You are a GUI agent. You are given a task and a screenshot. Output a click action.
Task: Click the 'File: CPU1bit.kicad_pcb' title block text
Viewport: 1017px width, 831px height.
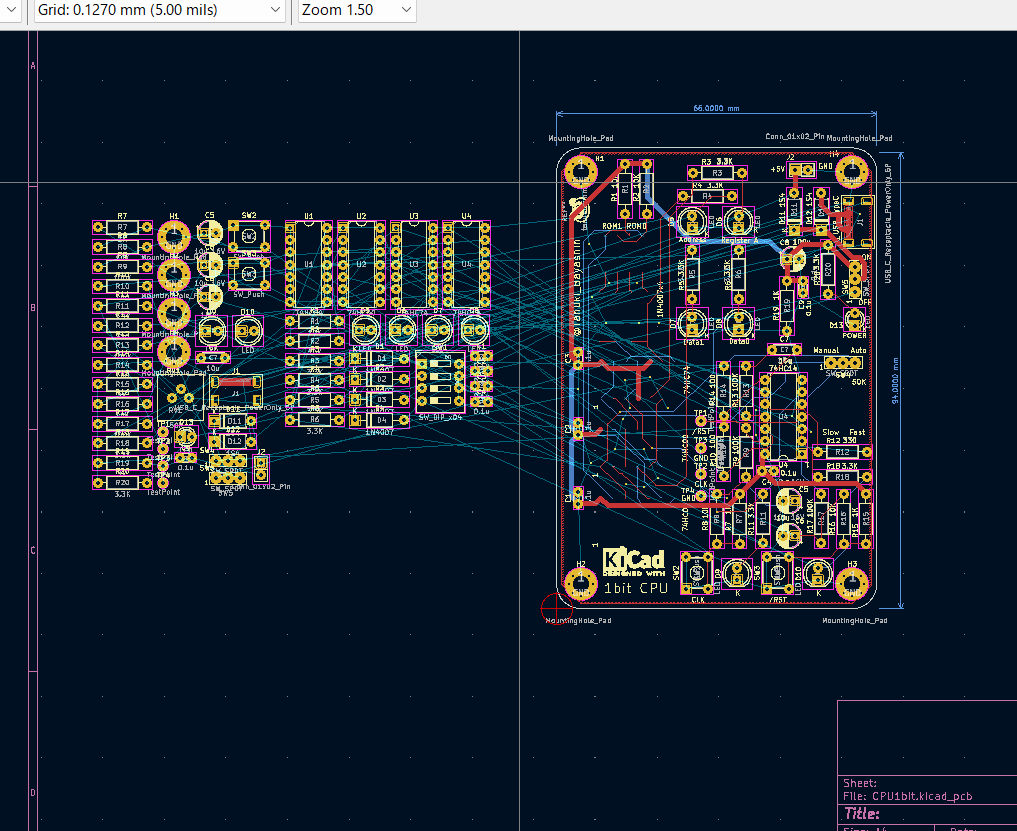tap(907, 797)
